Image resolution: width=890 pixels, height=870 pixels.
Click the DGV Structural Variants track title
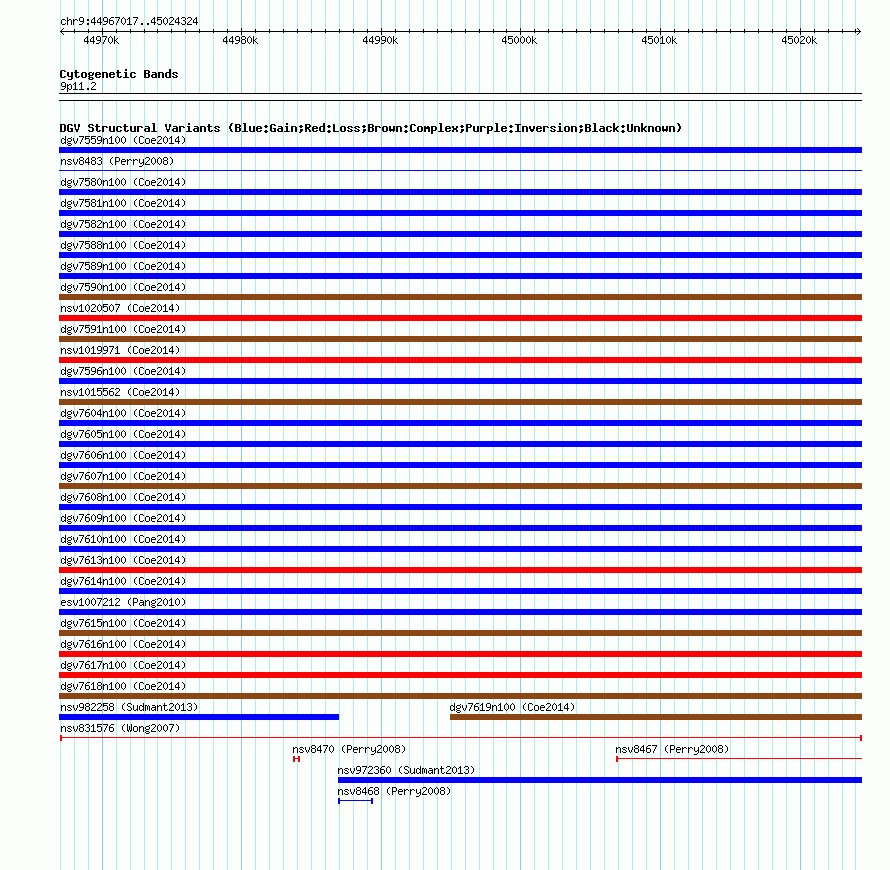[371, 128]
